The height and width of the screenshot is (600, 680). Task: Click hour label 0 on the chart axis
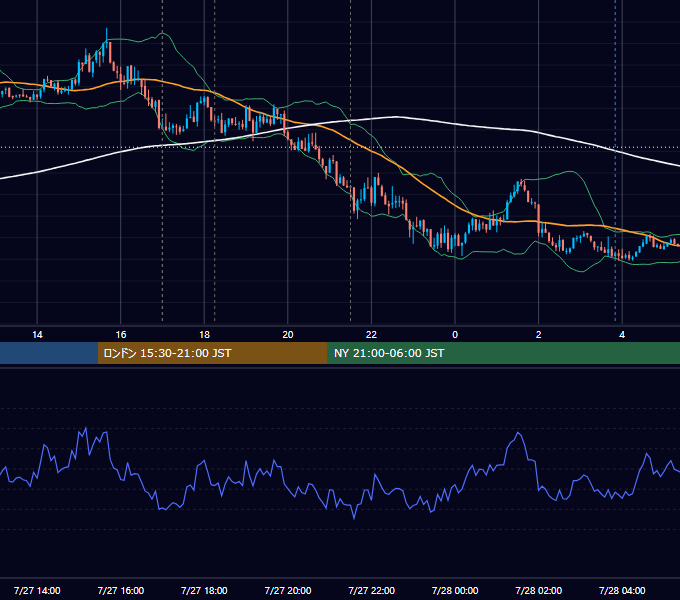[455, 335]
